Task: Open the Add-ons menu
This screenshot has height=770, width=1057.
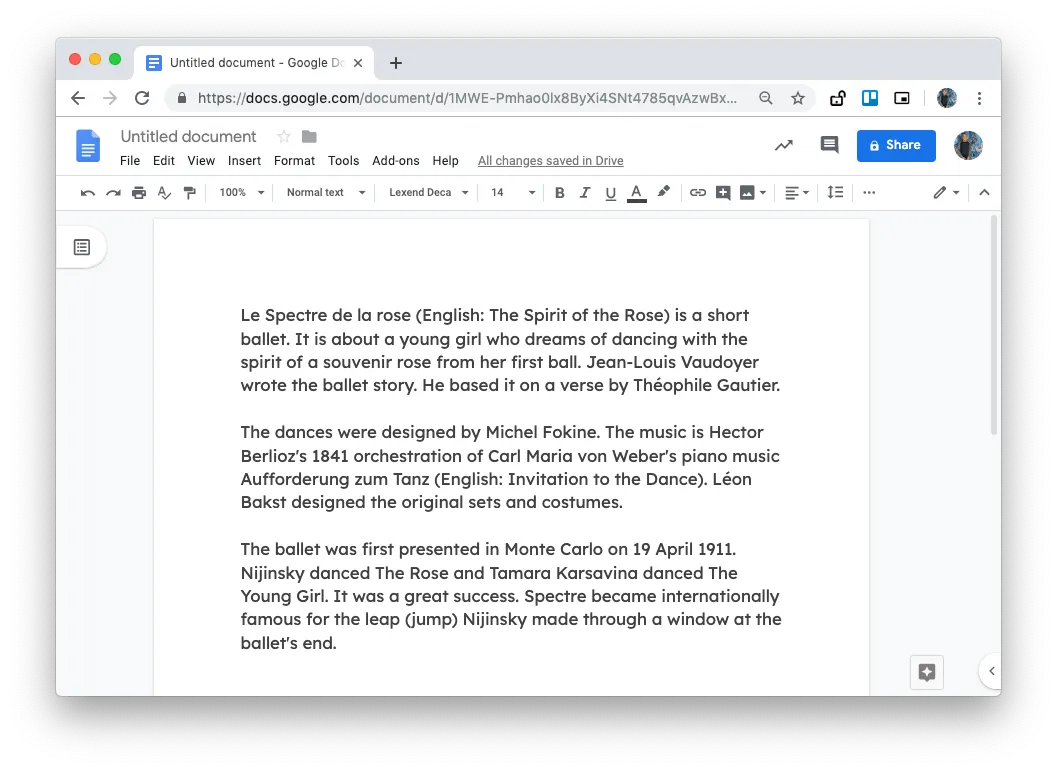Action: [x=396, y=160]
